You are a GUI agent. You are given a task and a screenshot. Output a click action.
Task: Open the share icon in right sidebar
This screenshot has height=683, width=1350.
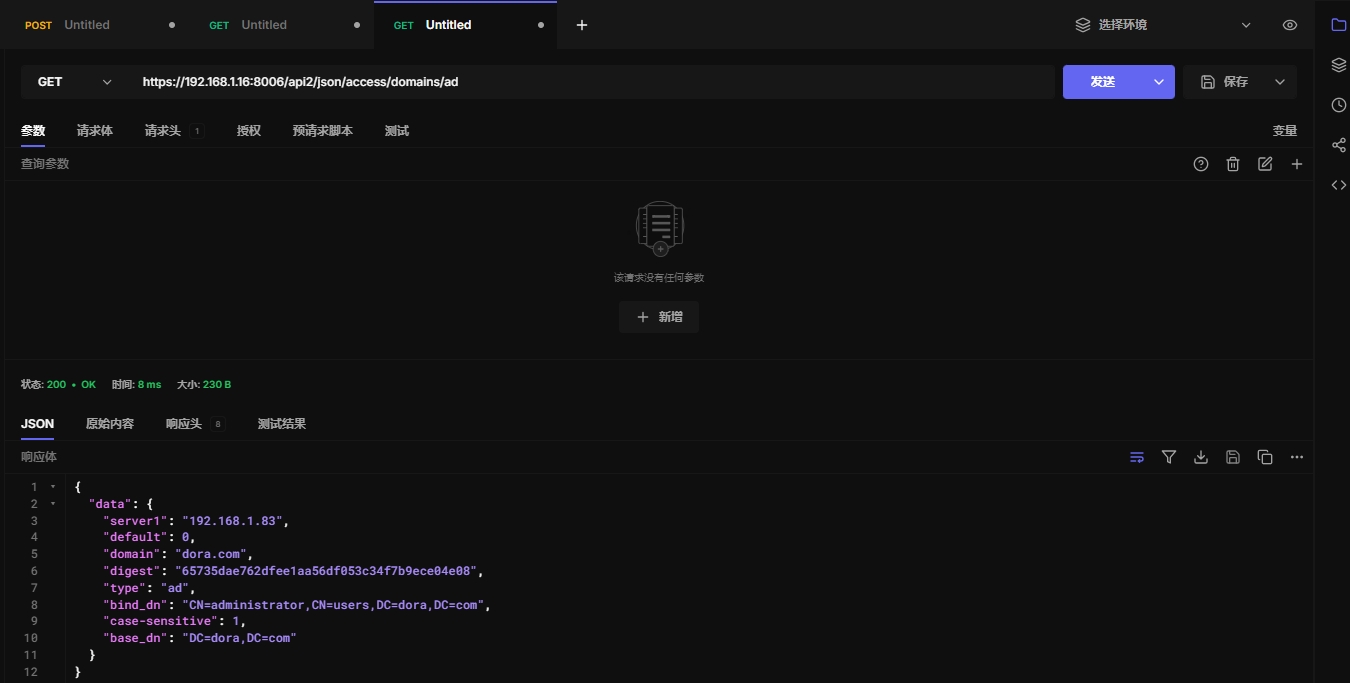[x=1338, y=145]
